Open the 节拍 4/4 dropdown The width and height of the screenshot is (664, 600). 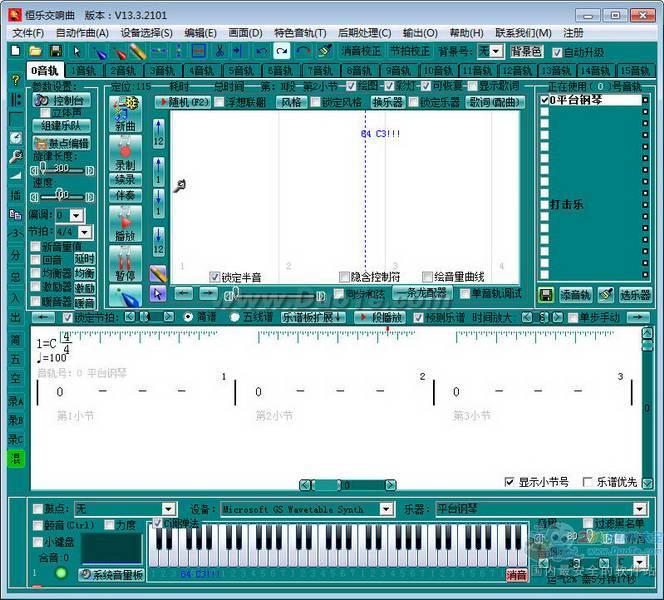(x=85, y=232)
